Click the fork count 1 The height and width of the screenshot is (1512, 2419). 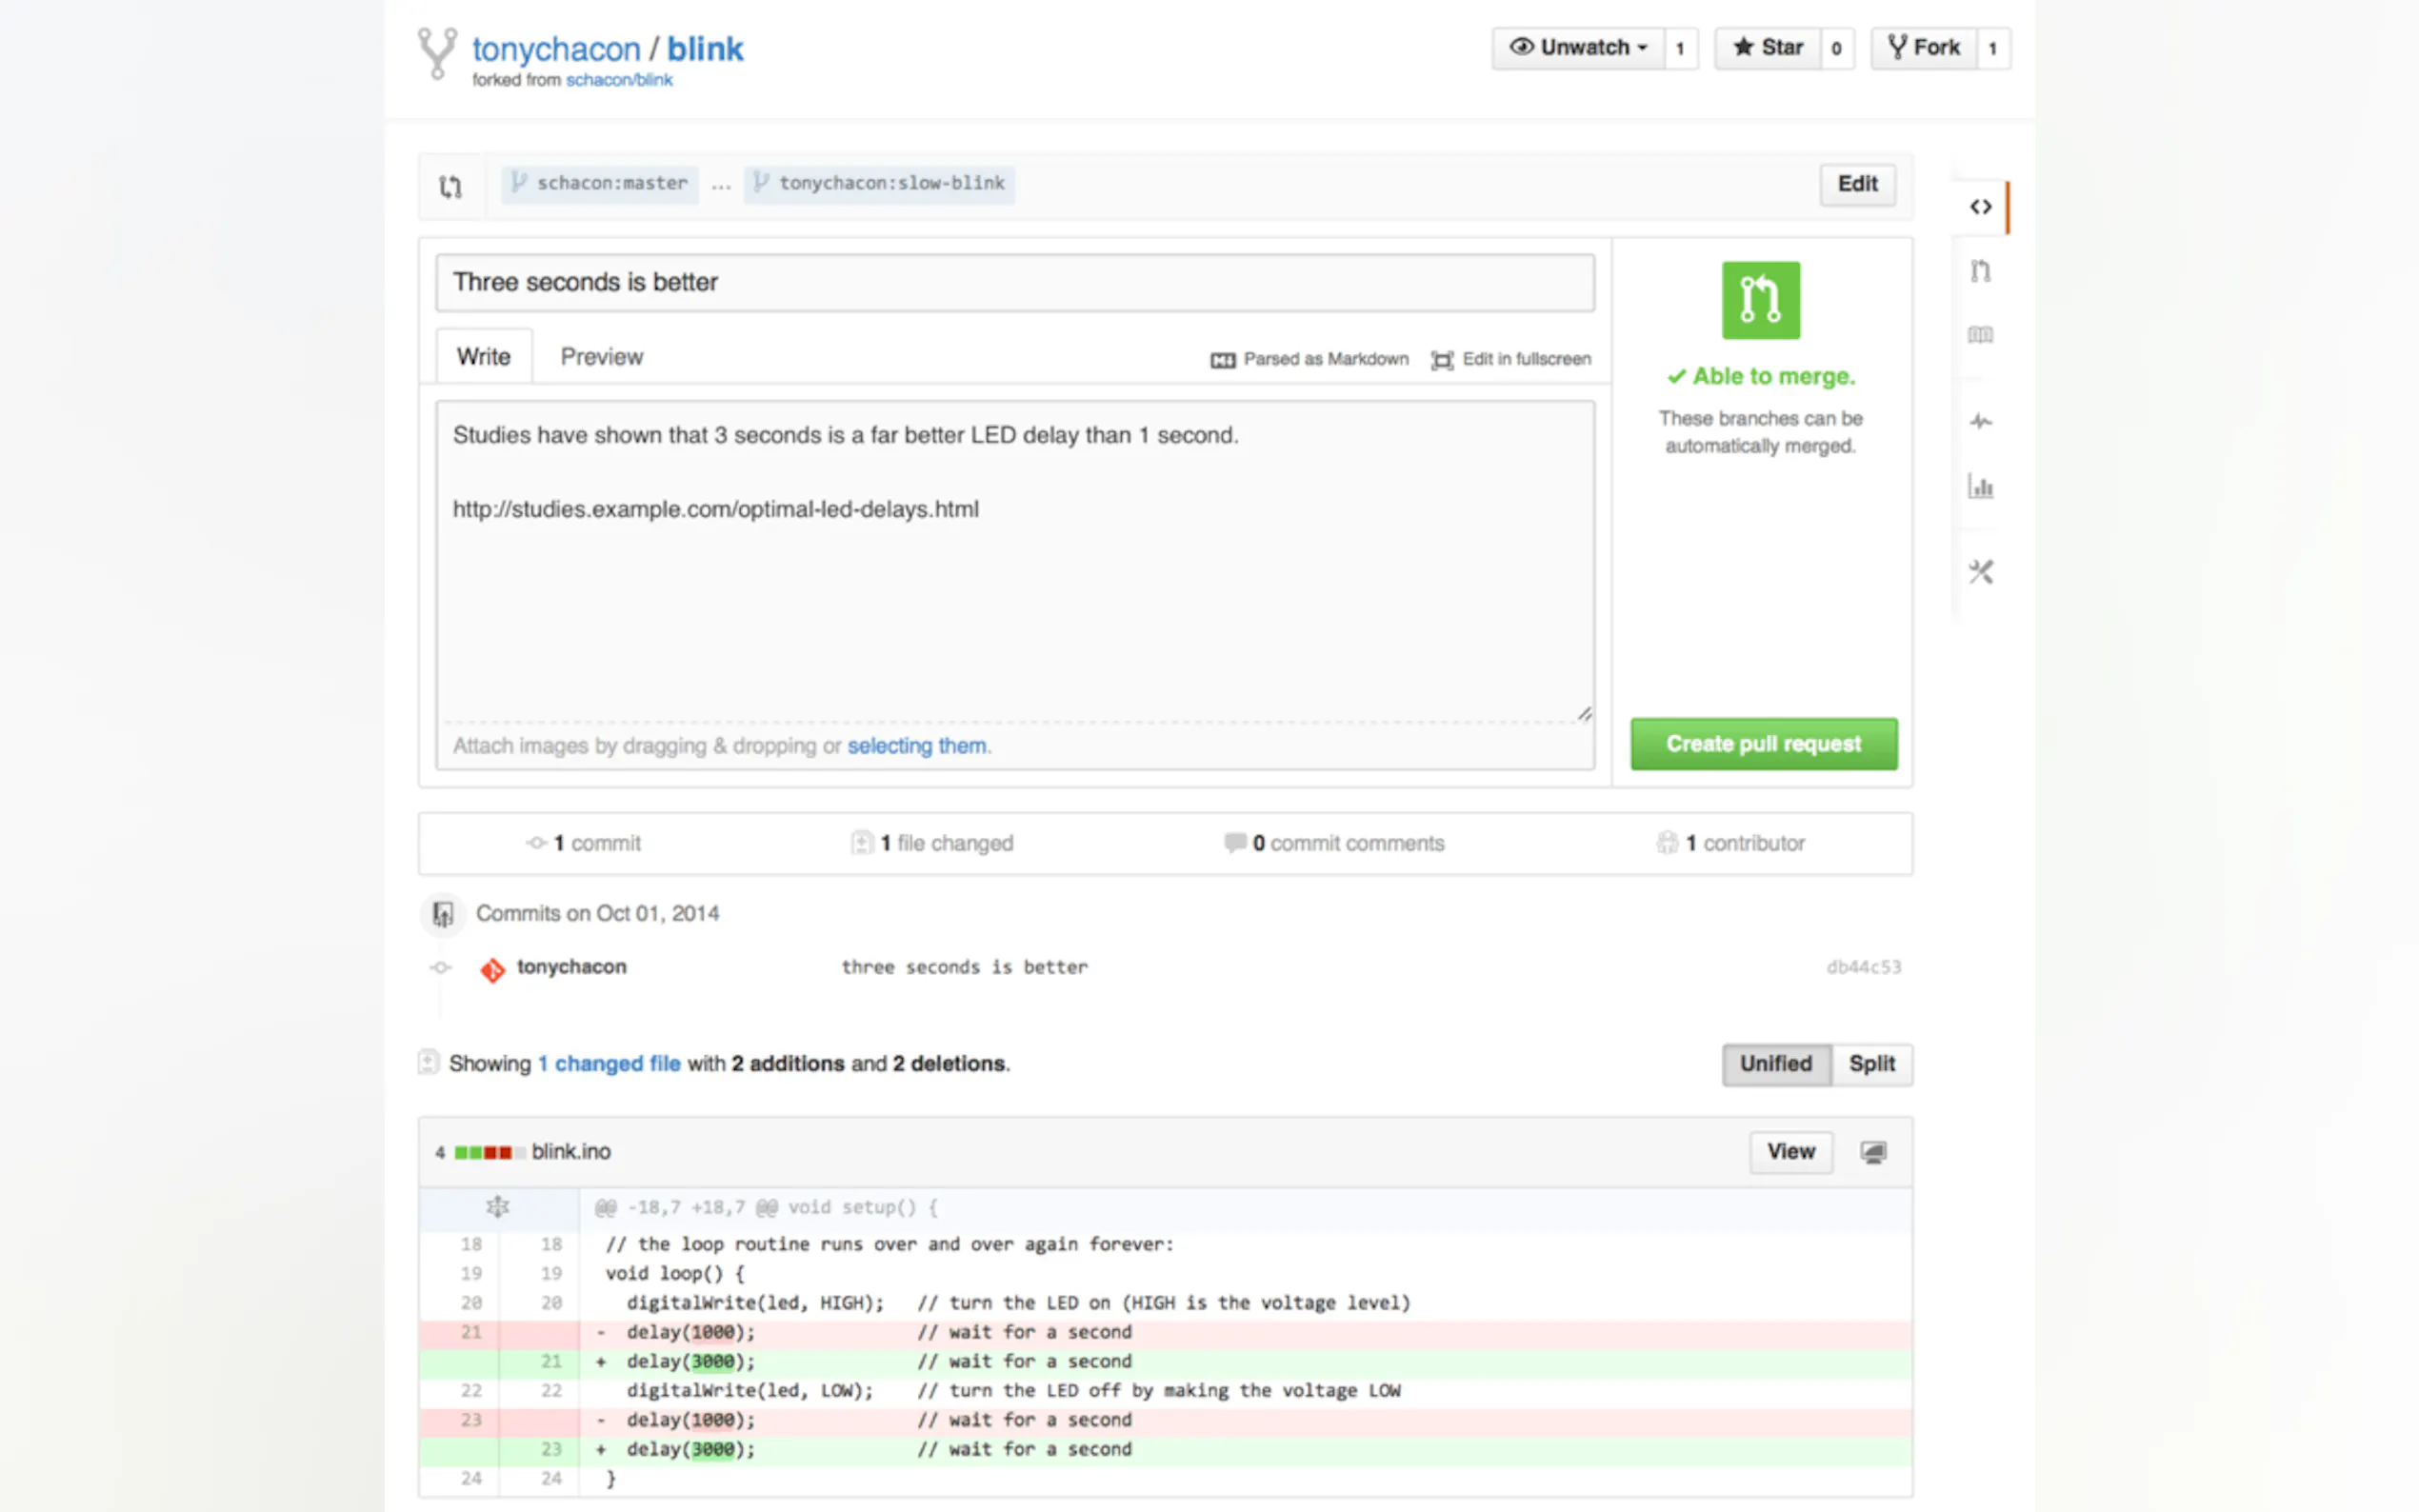(x=1992, y=48)
